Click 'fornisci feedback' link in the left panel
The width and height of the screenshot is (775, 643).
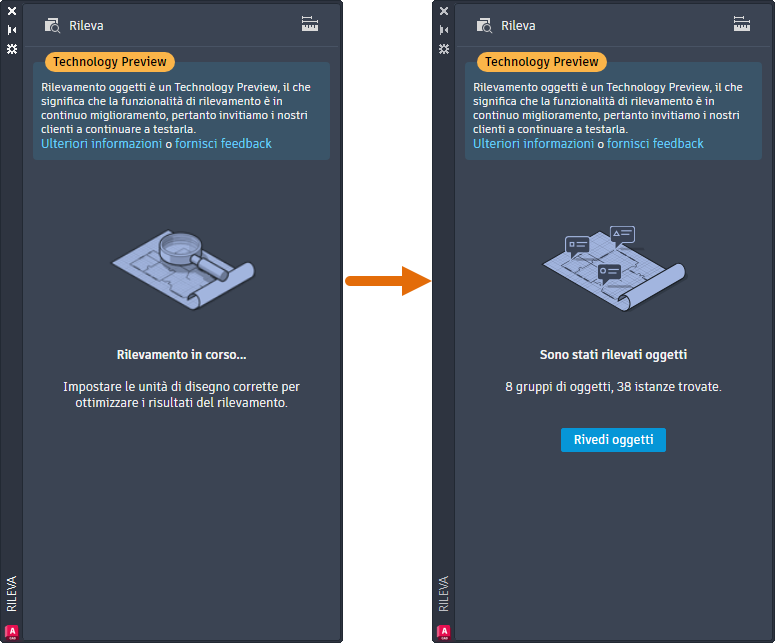pos(223,144)
